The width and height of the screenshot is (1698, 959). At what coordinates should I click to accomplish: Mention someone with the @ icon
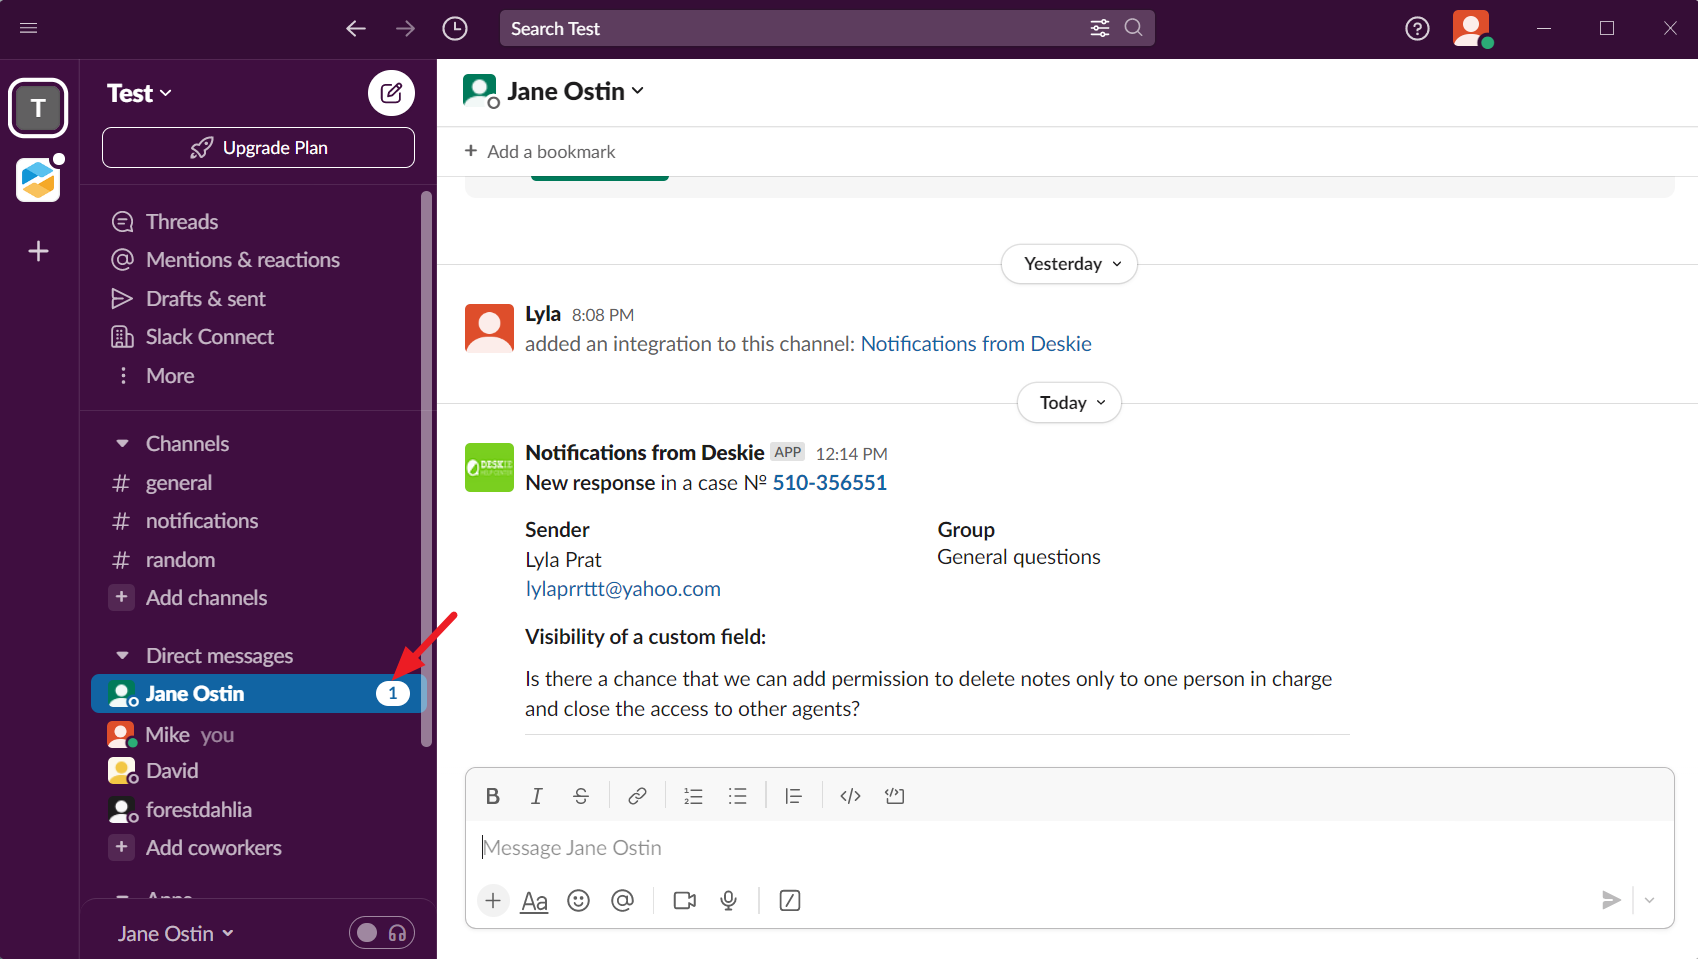tap(622, 901)
